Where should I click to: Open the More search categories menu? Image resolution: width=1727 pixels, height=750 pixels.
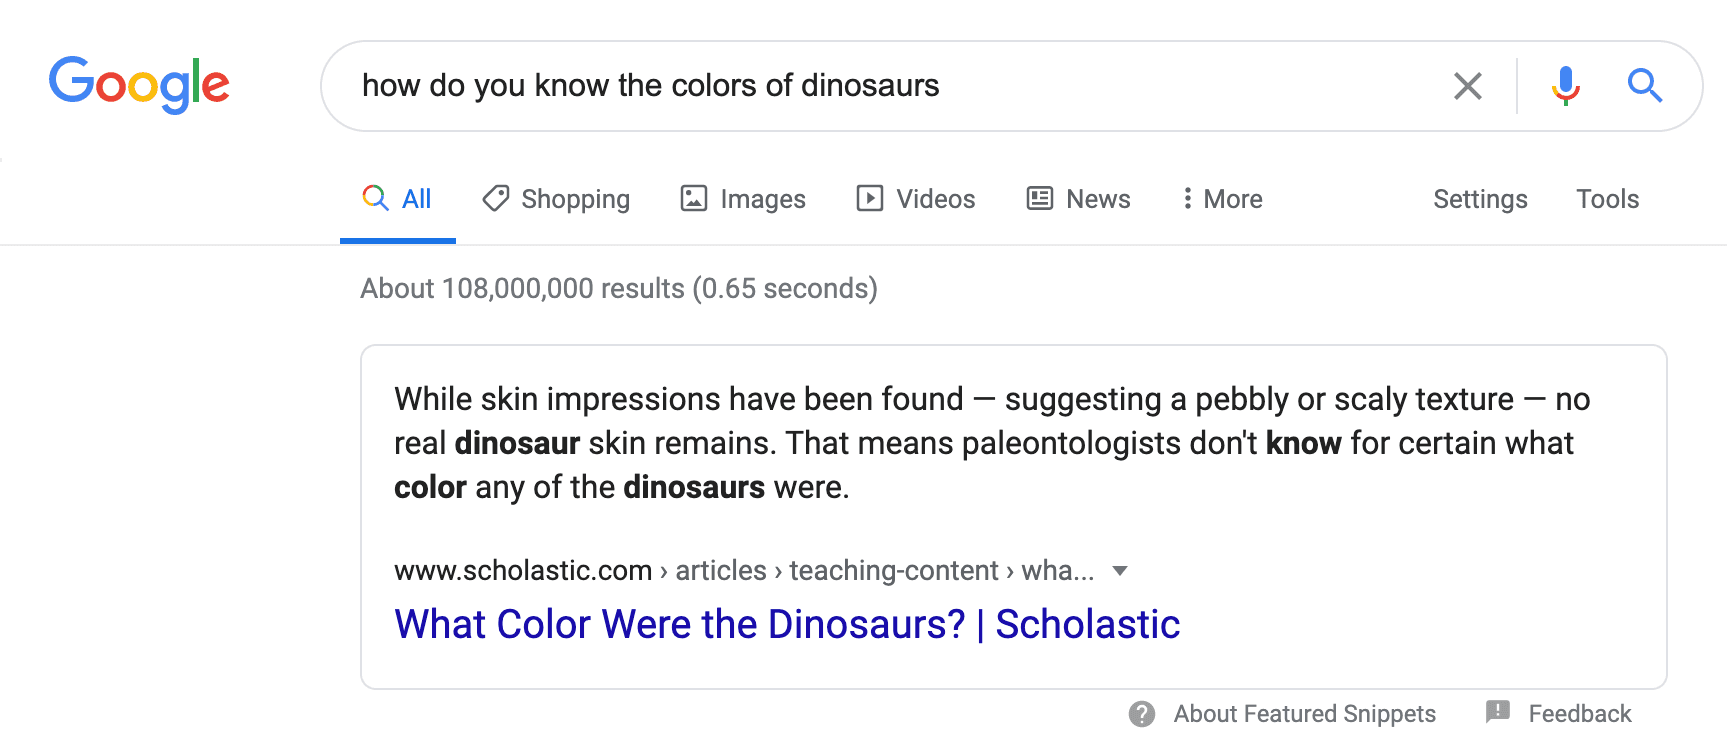click(x=1221, y=199)
